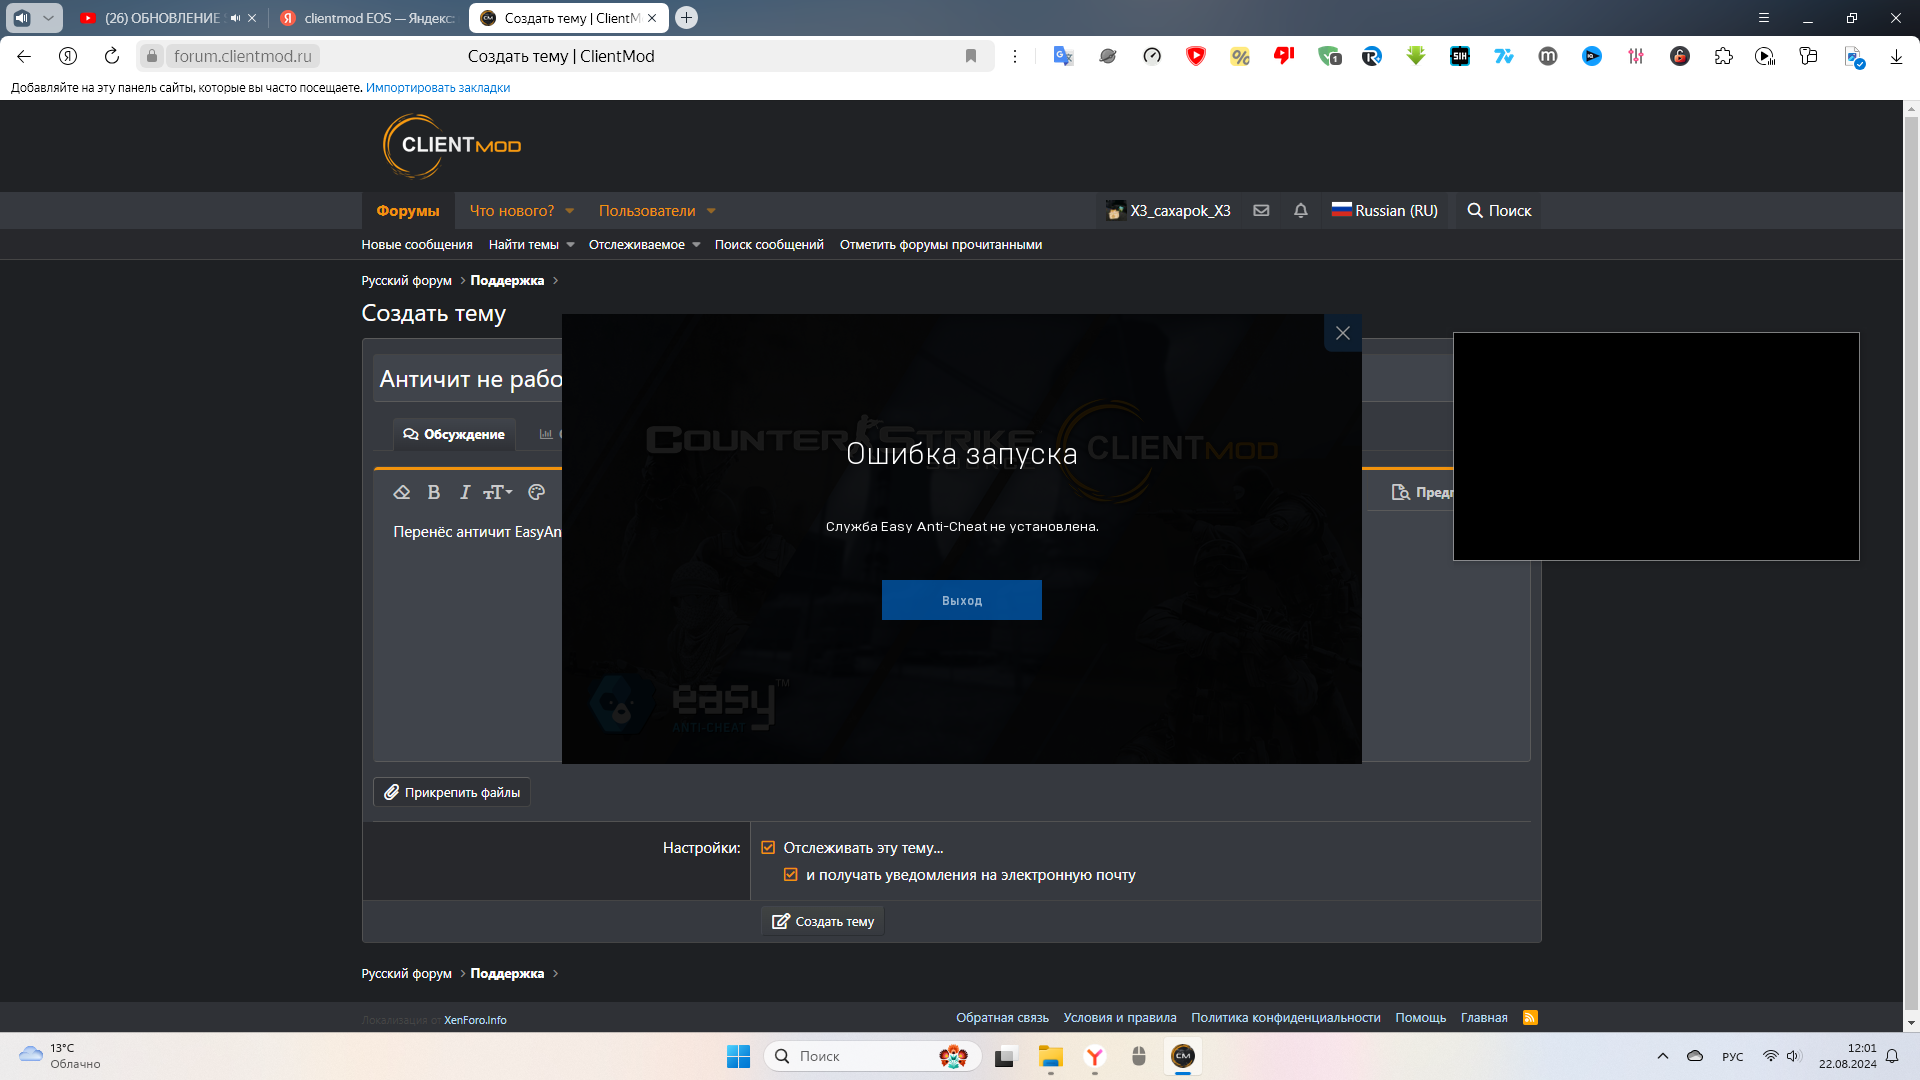This screenshot has height=1080, width=1920.
Task: Open the text color palette icon
Action: pos(537,492)
